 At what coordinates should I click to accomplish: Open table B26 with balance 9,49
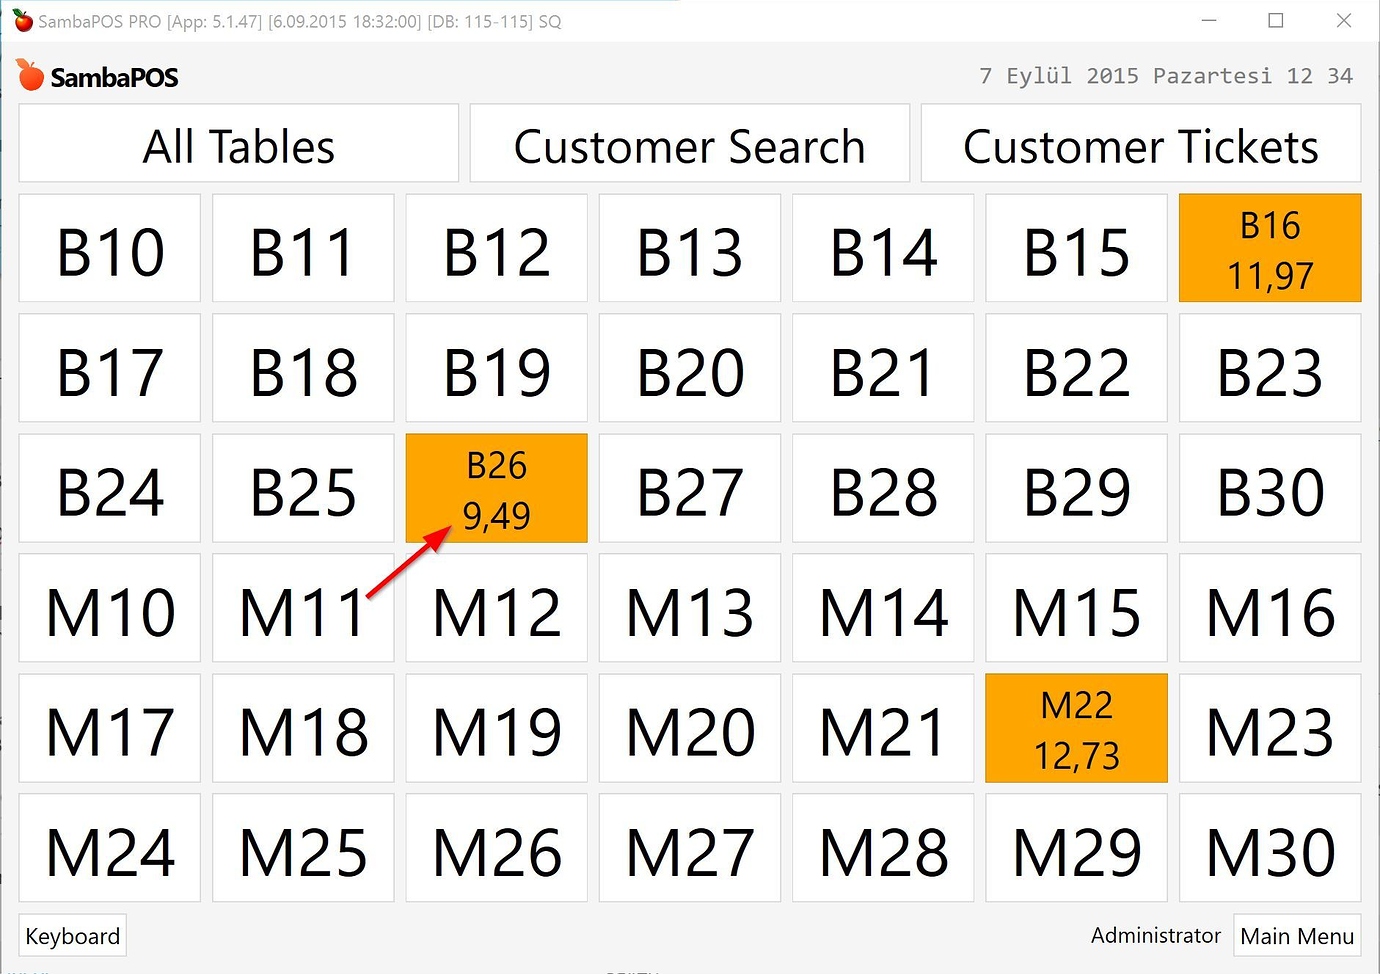click(x=496, y=488)
